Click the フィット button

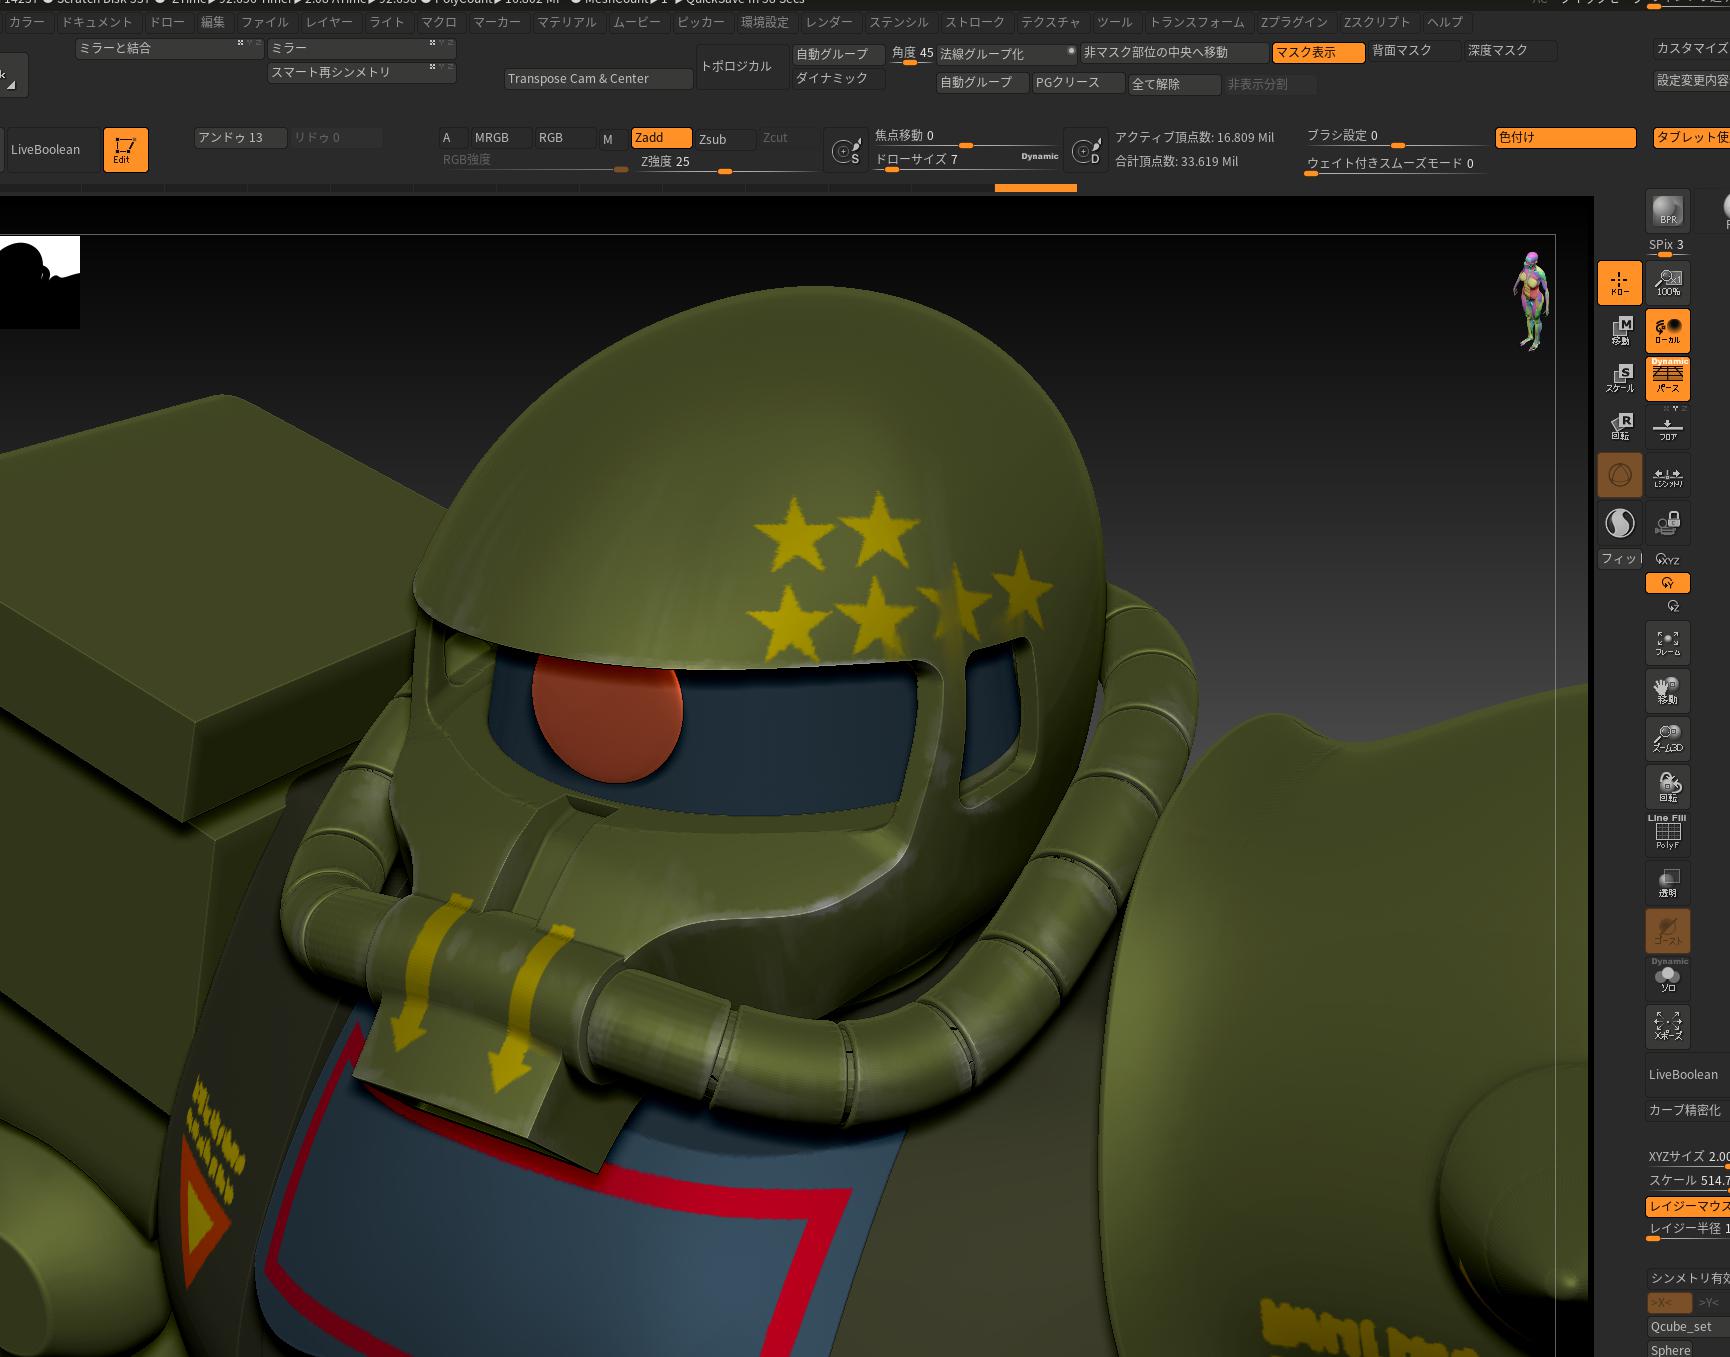click(x=1619, y=559)
